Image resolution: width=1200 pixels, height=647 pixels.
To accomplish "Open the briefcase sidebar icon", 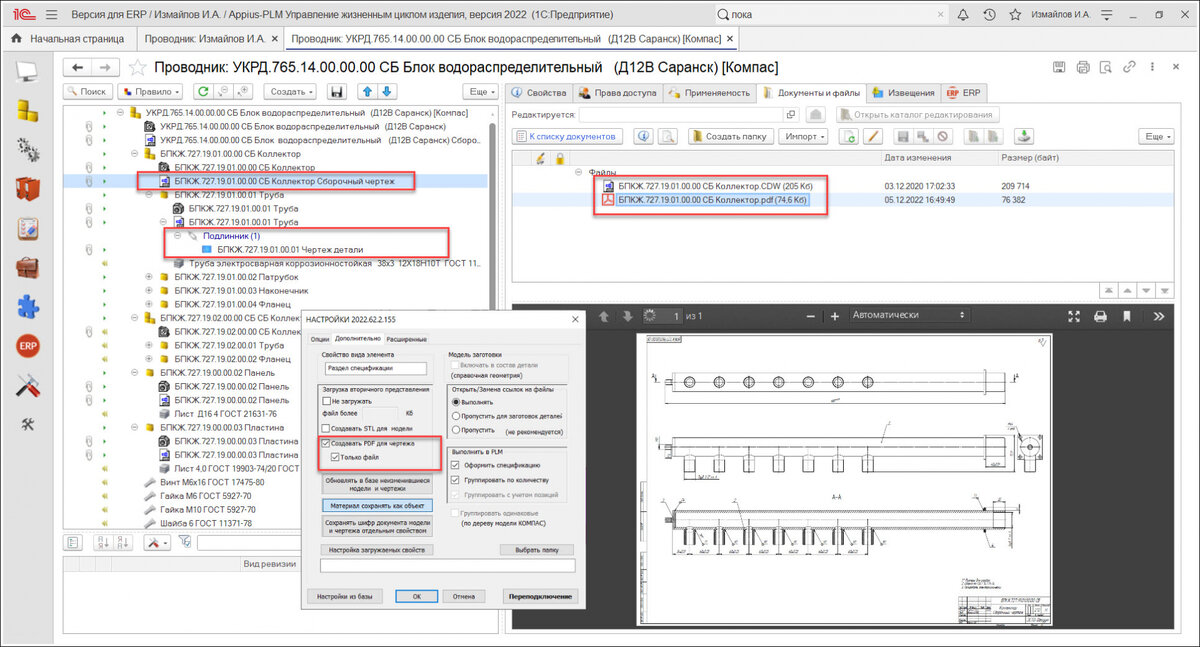I will (28, 267).
